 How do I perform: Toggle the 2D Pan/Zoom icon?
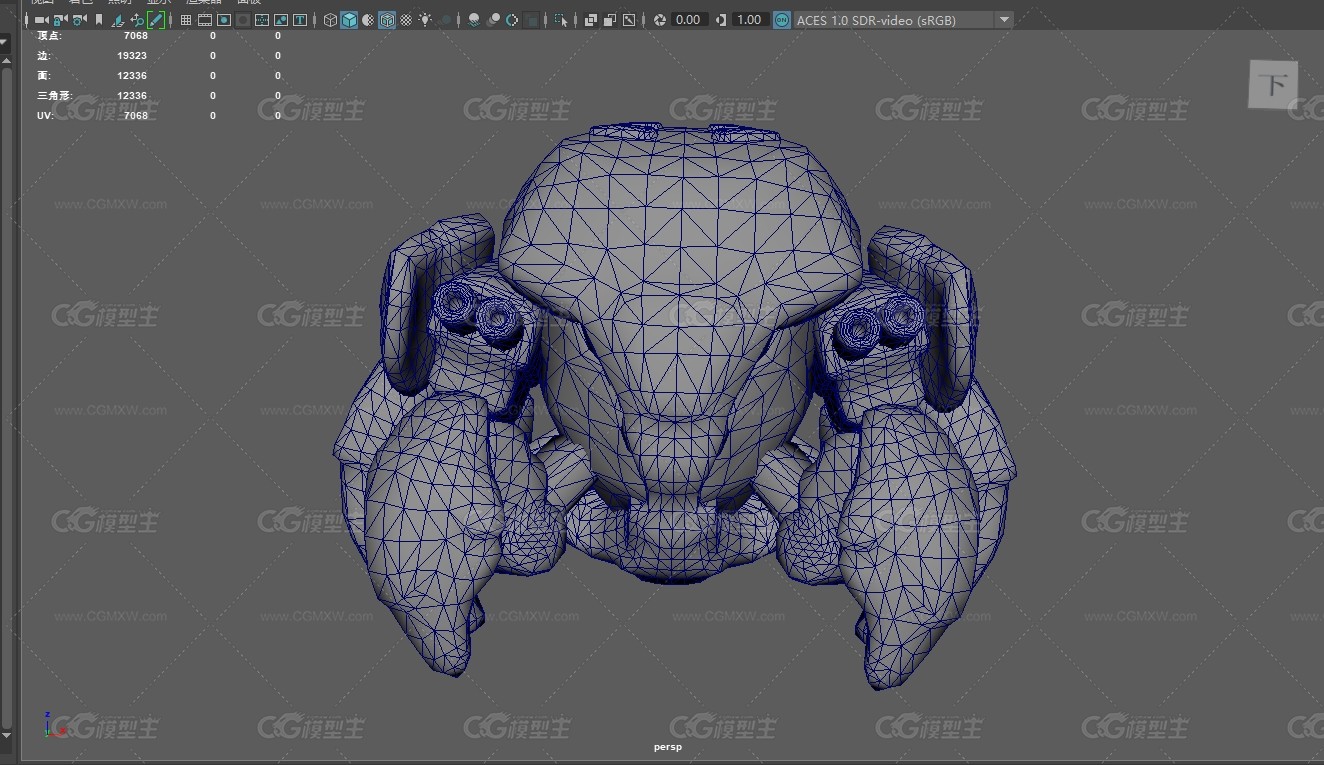137,20
